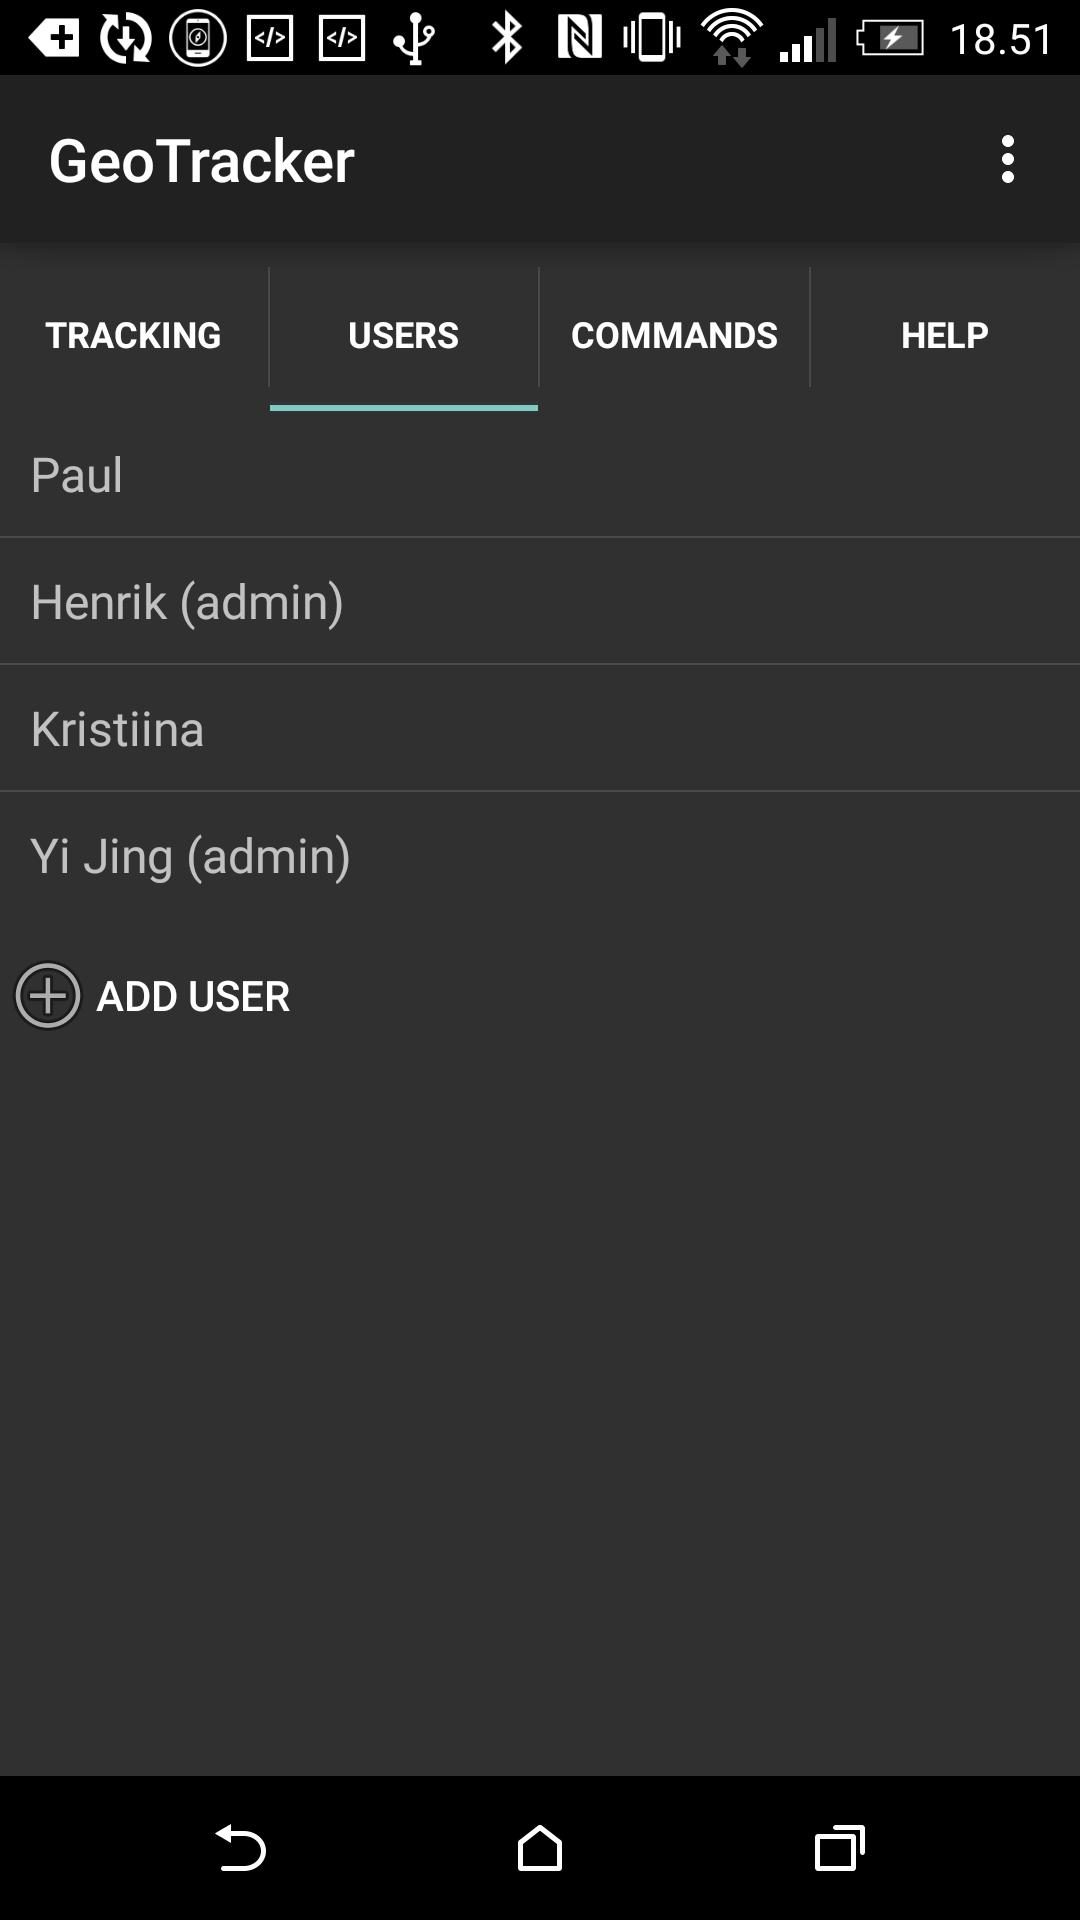Tap ADD USER to create a user
The width and height of the screenshot is (1080, 1920).
tap(191, 996)
